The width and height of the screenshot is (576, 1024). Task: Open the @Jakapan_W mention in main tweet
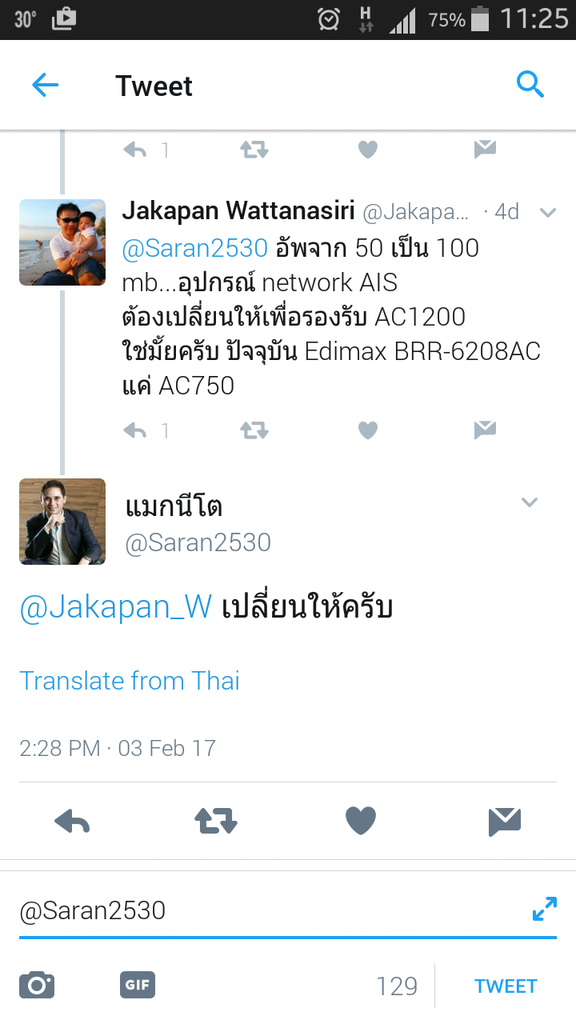coord(116,607)
